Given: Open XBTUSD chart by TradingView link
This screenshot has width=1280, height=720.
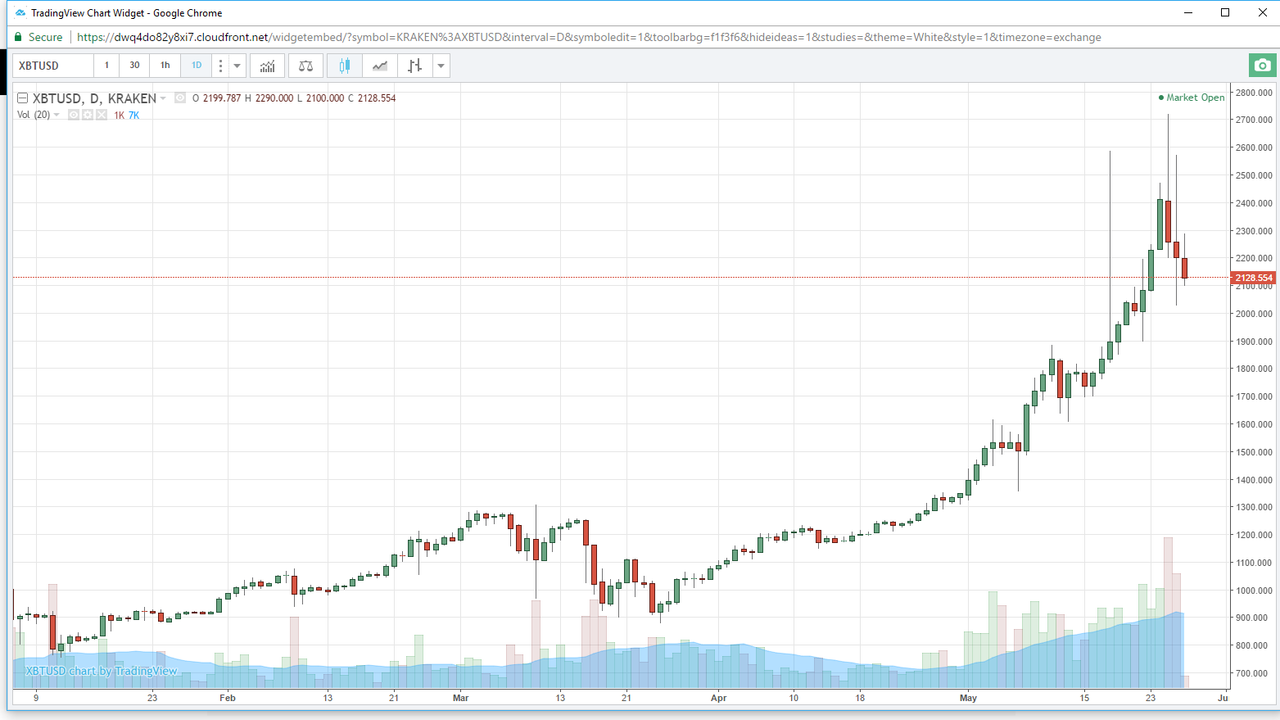Looking at the screenshot, I should tap(101, 671).
